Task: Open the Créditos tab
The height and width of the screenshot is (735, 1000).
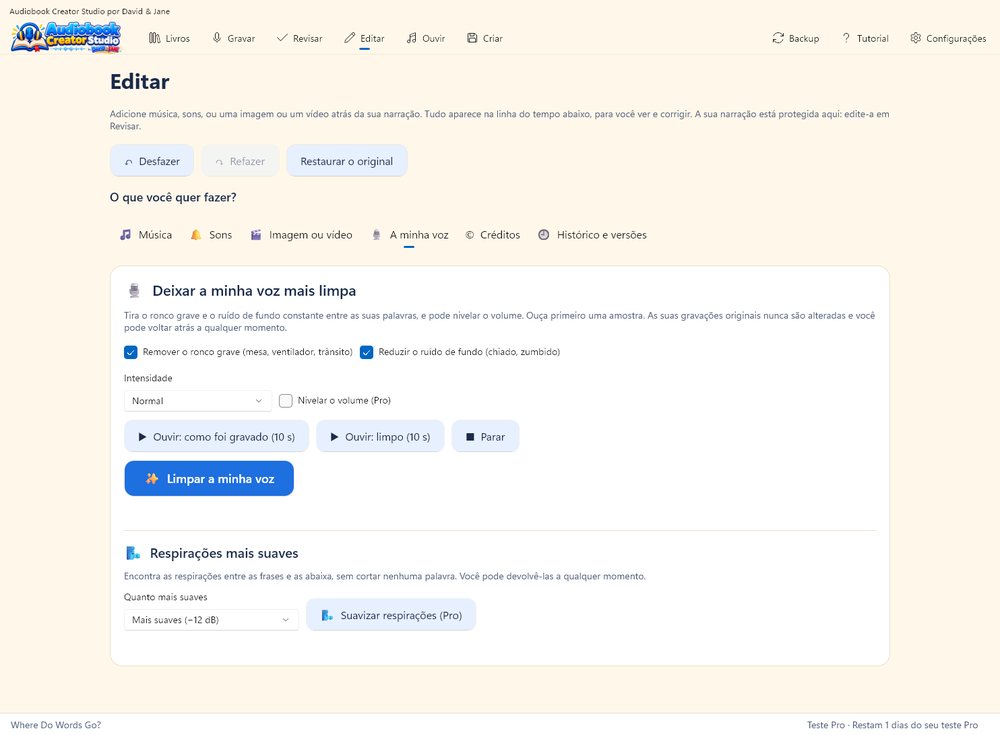Action: pos(492,235)
